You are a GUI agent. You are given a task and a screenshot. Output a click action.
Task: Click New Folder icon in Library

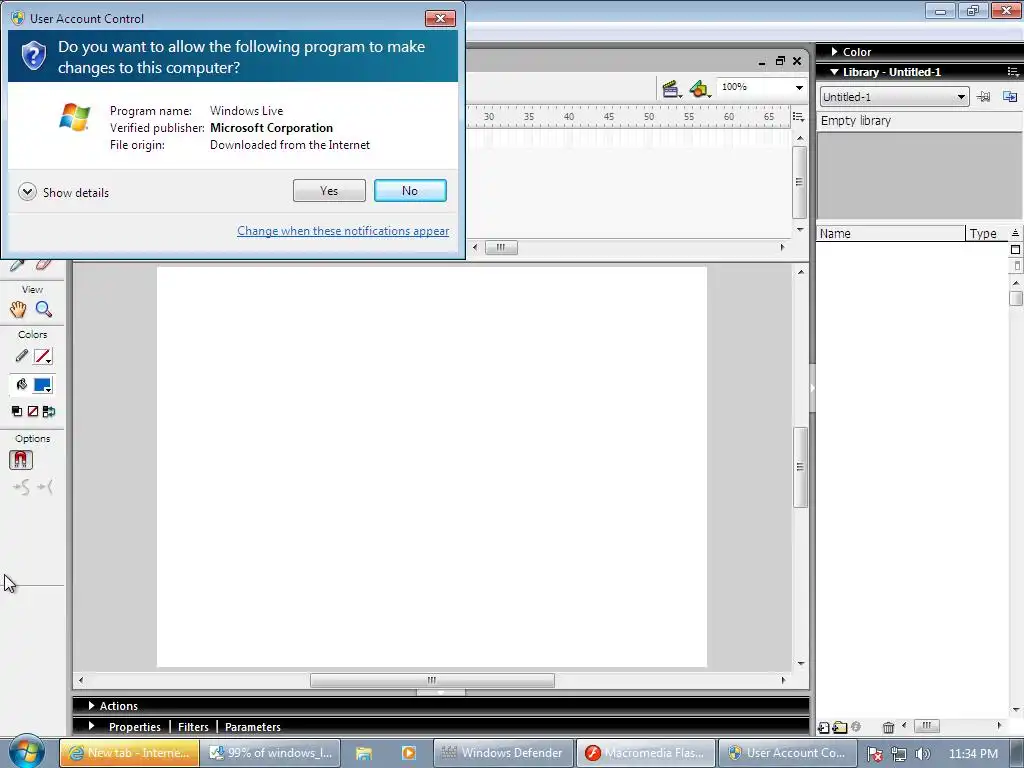coord(840,727)
